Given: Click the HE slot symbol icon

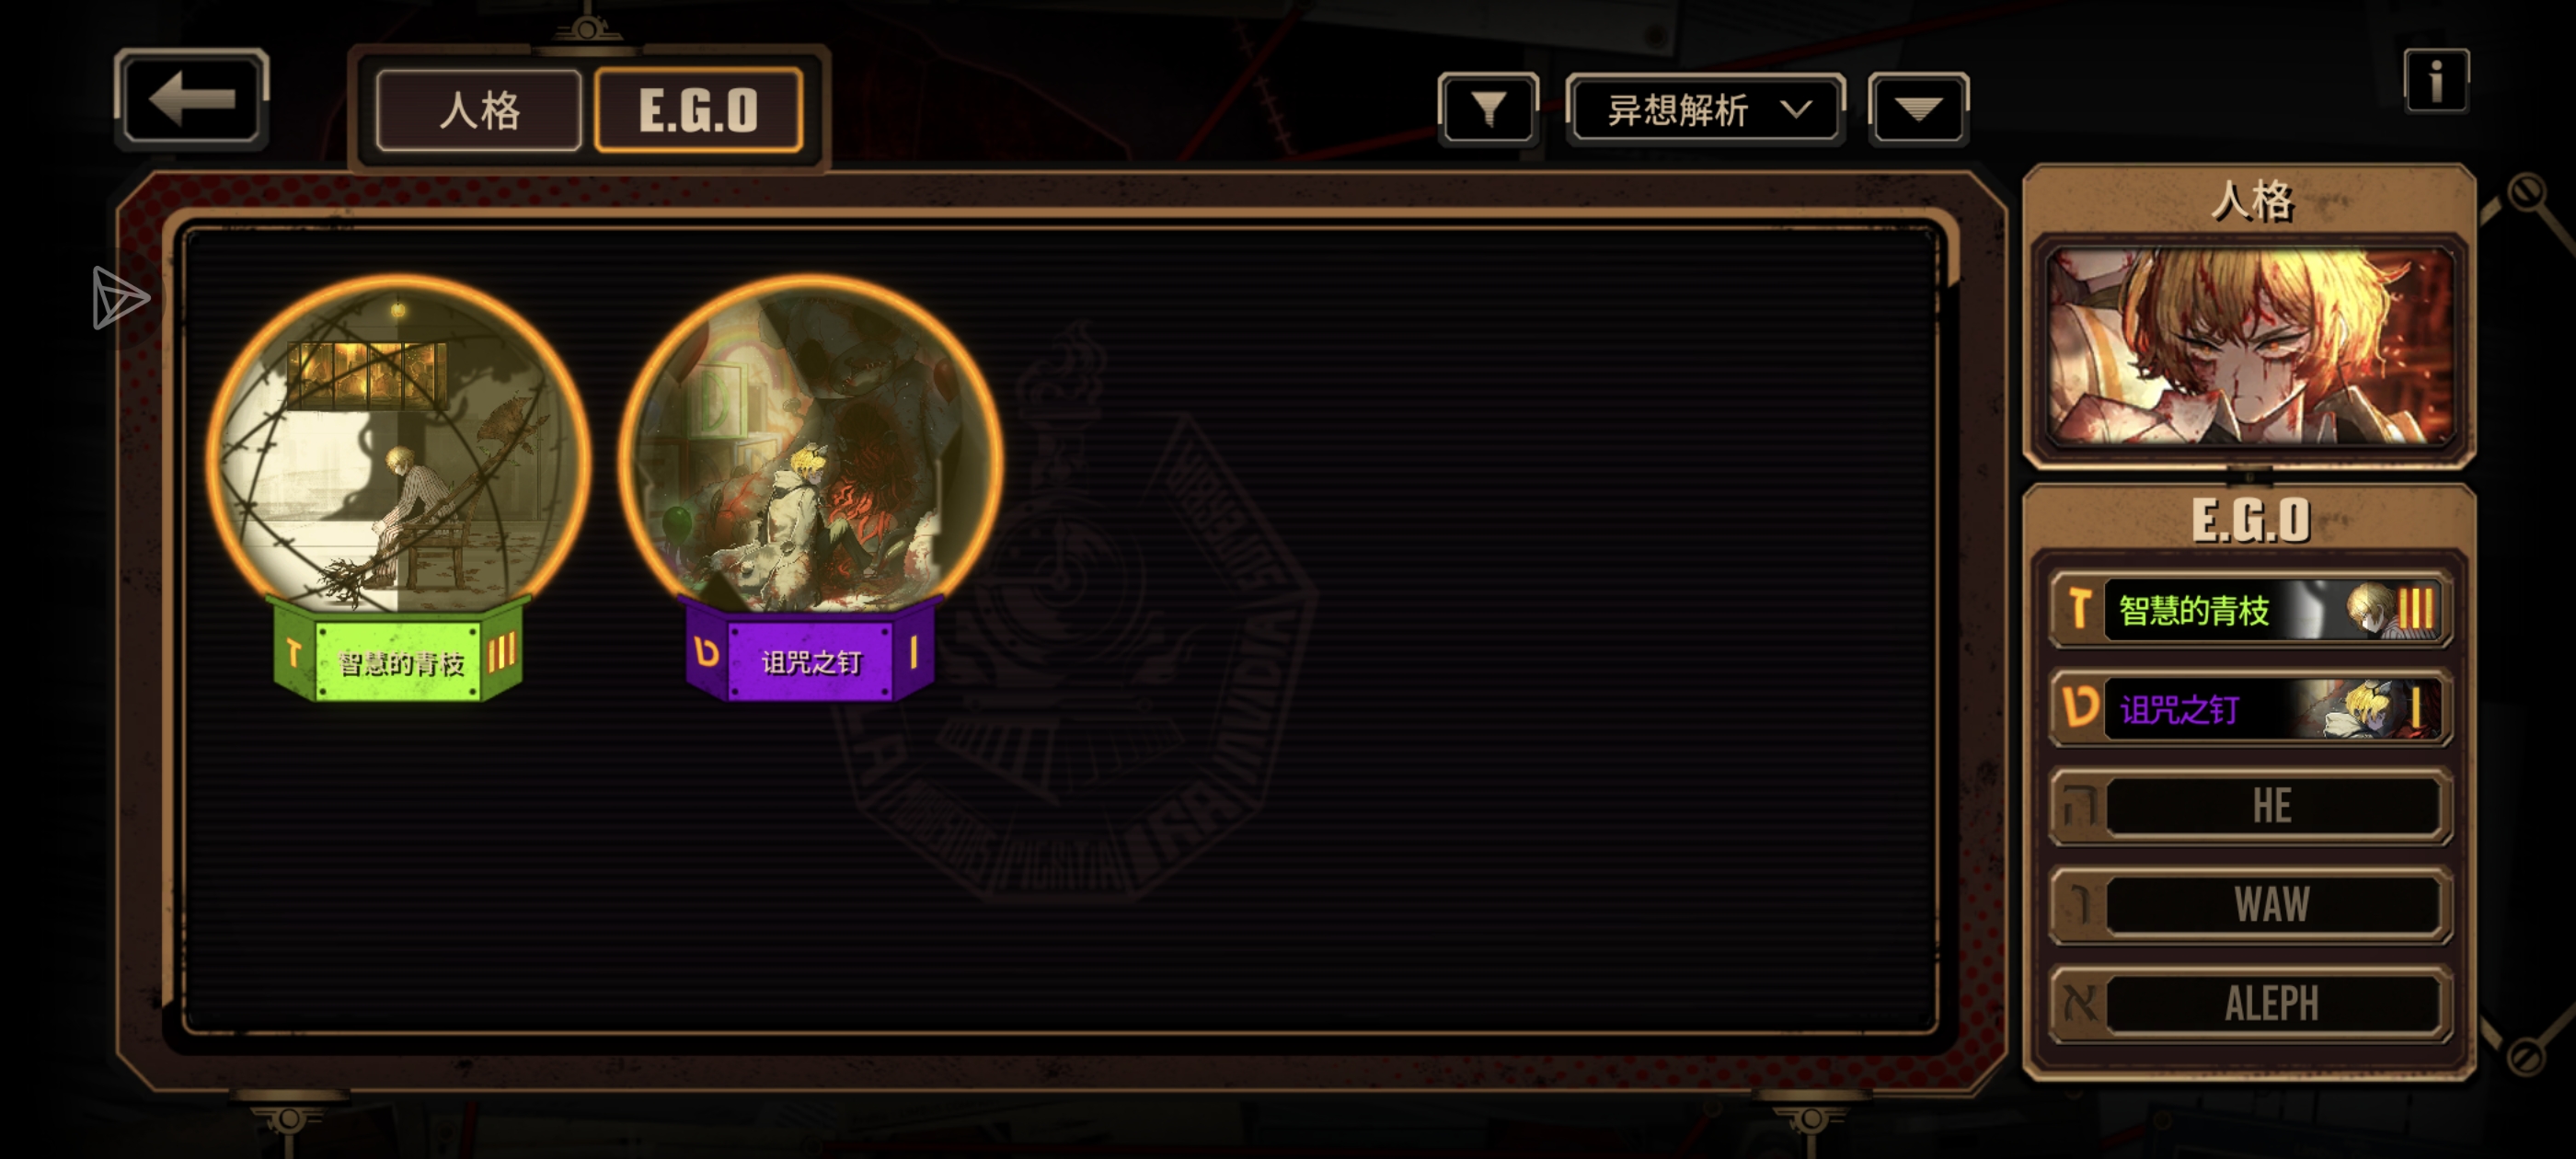Looking at the screenshot, I should pos(2080,806).
